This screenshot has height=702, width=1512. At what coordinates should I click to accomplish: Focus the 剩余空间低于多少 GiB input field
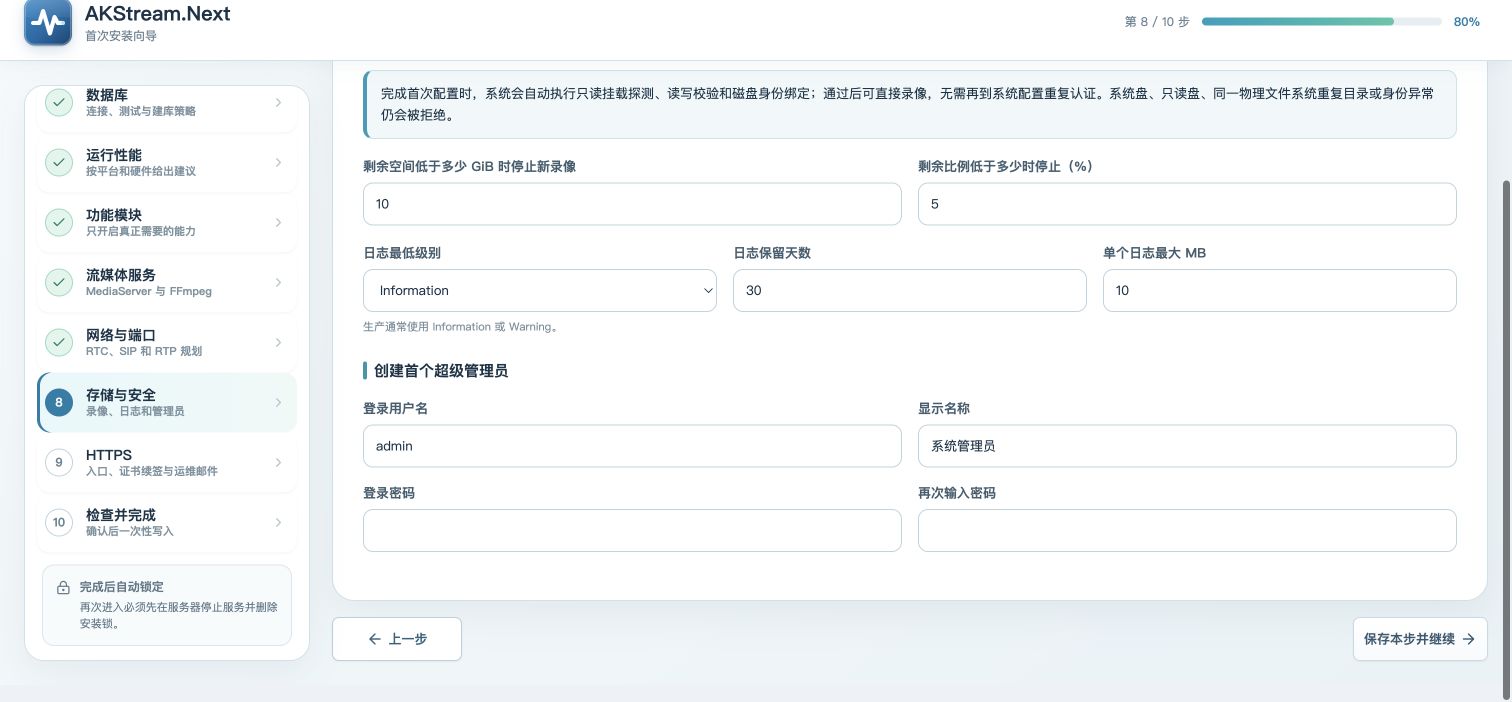click(632, 204)
